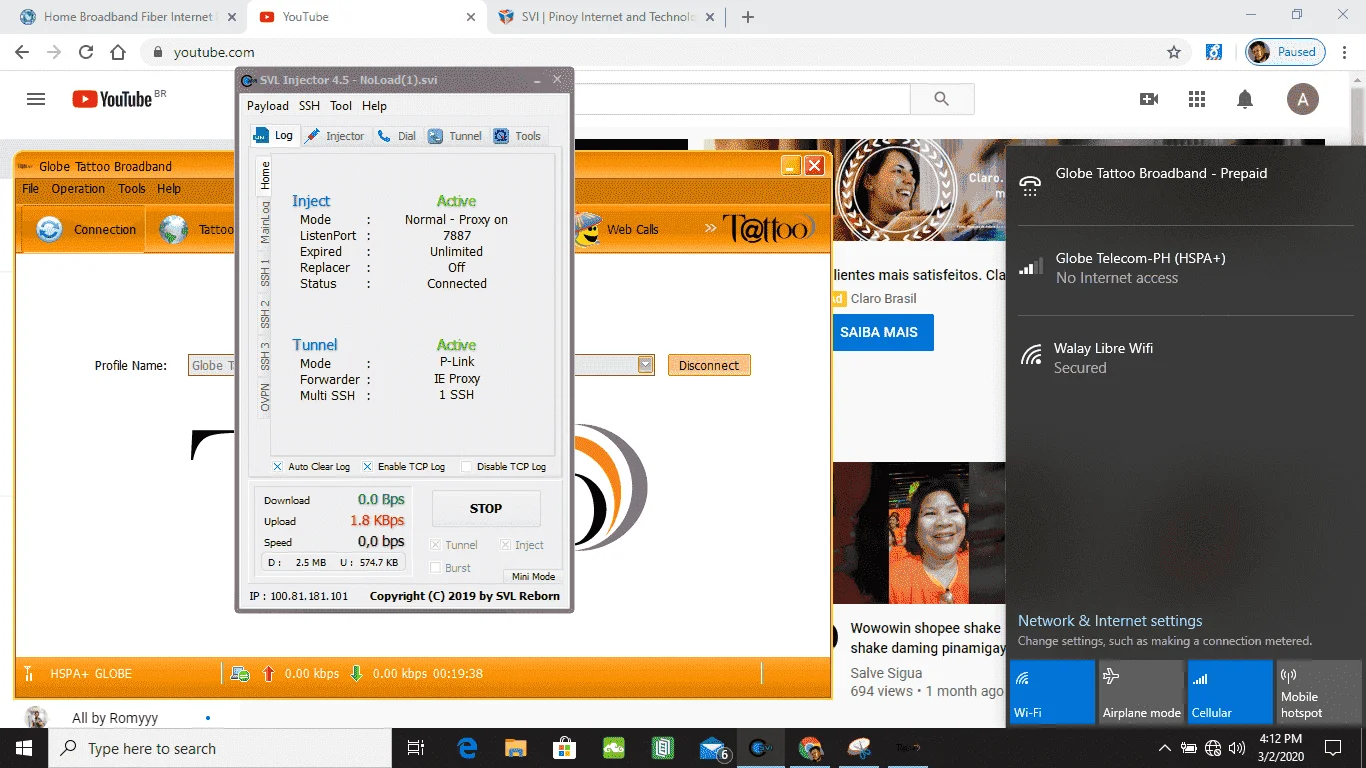Screen dimensions: 1366x768
Task: Reload the page in Chrome
Action: tap(86, 52)
